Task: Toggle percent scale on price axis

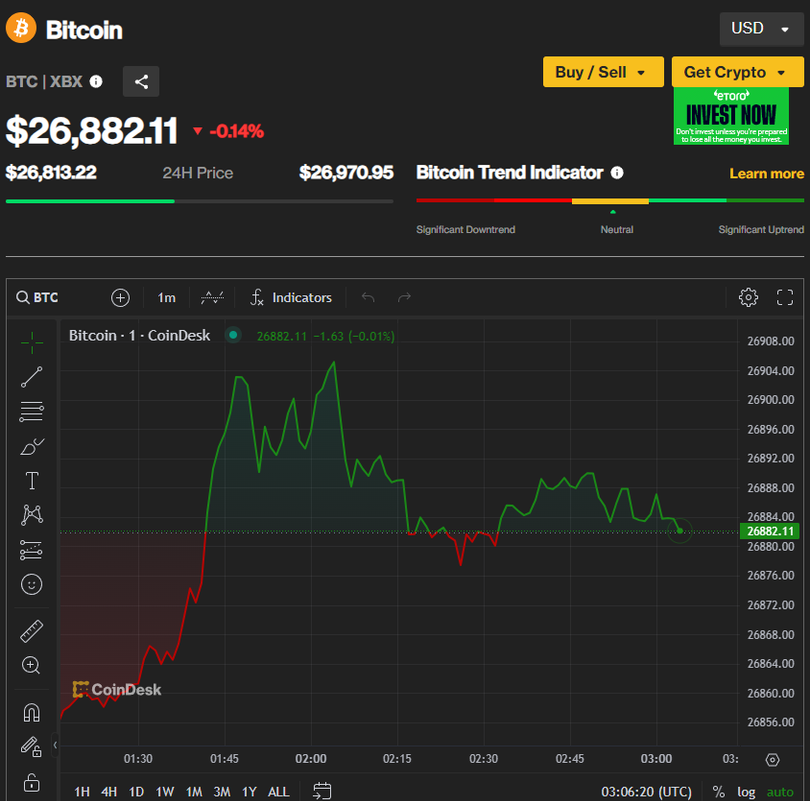Action: click(x=718, y=791)
